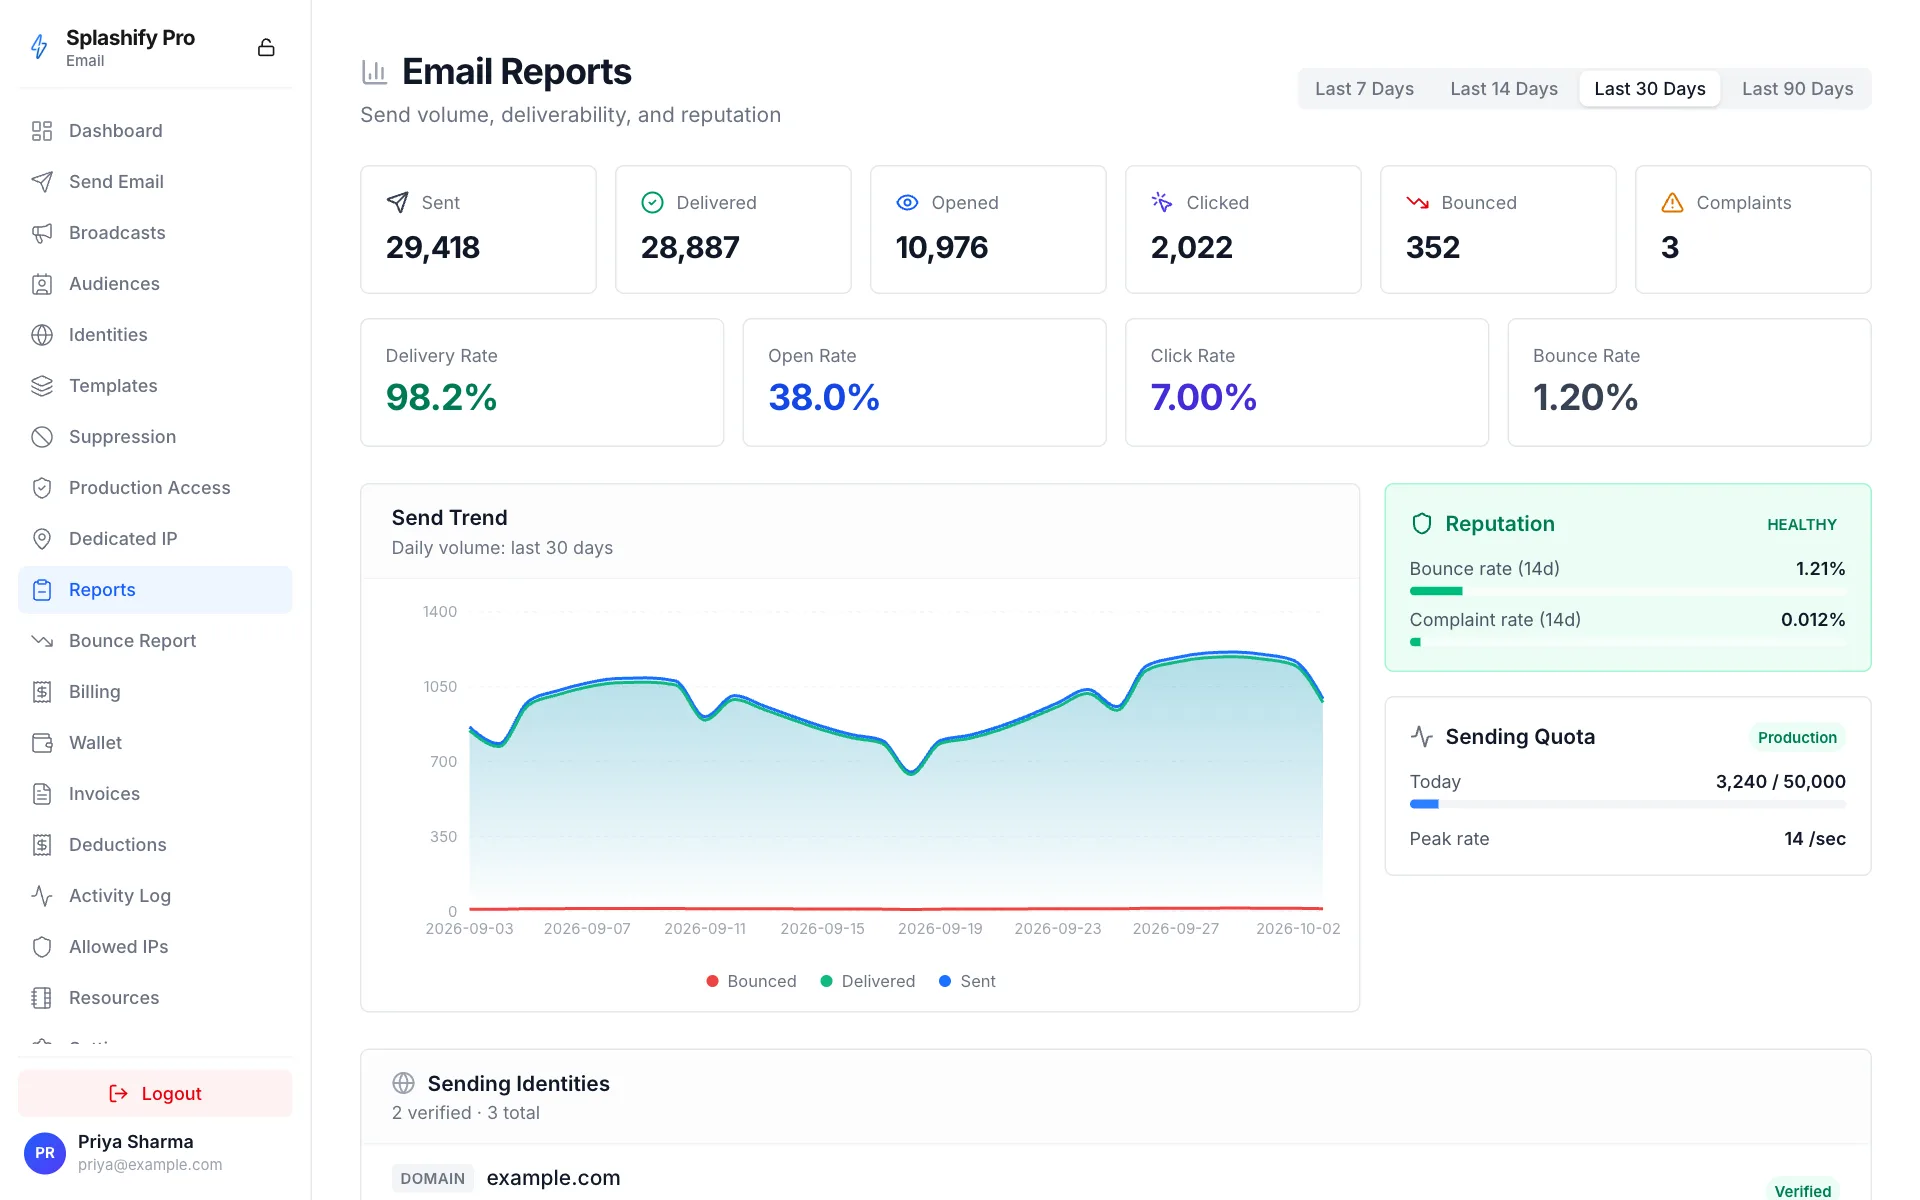Image resolution: width=1920 pixels, height=1200 pixels.
Task: Toggle the Sent series in chart legend
Action: [x=967, y=981]
